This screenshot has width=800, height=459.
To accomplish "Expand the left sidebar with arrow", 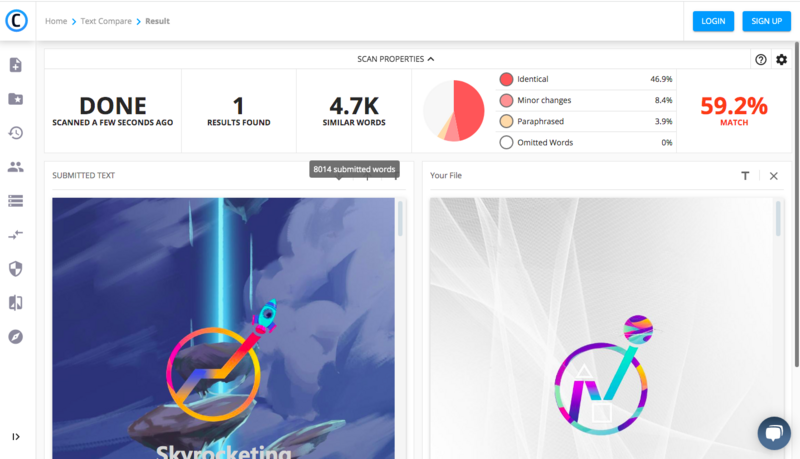I will coord(16,437).
